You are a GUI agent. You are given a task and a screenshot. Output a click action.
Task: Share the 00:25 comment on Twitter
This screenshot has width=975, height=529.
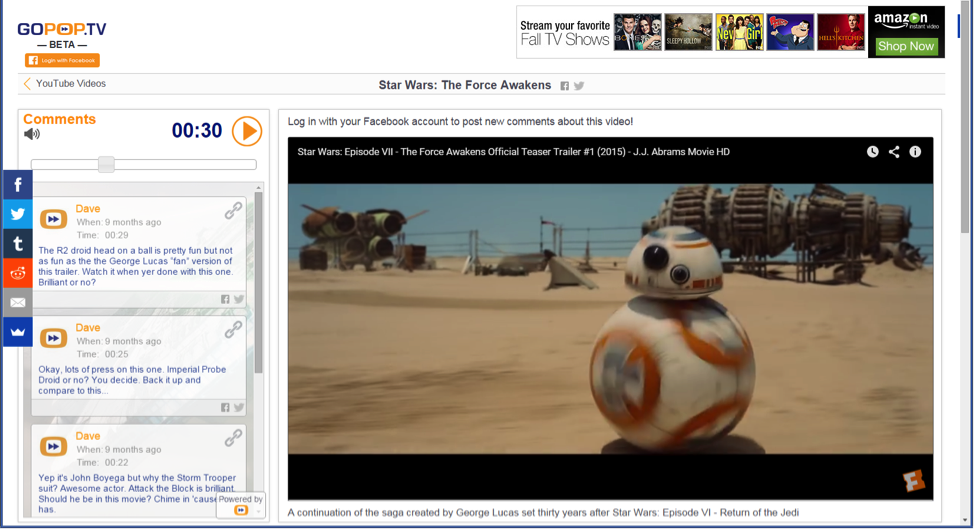click(239, 408)
